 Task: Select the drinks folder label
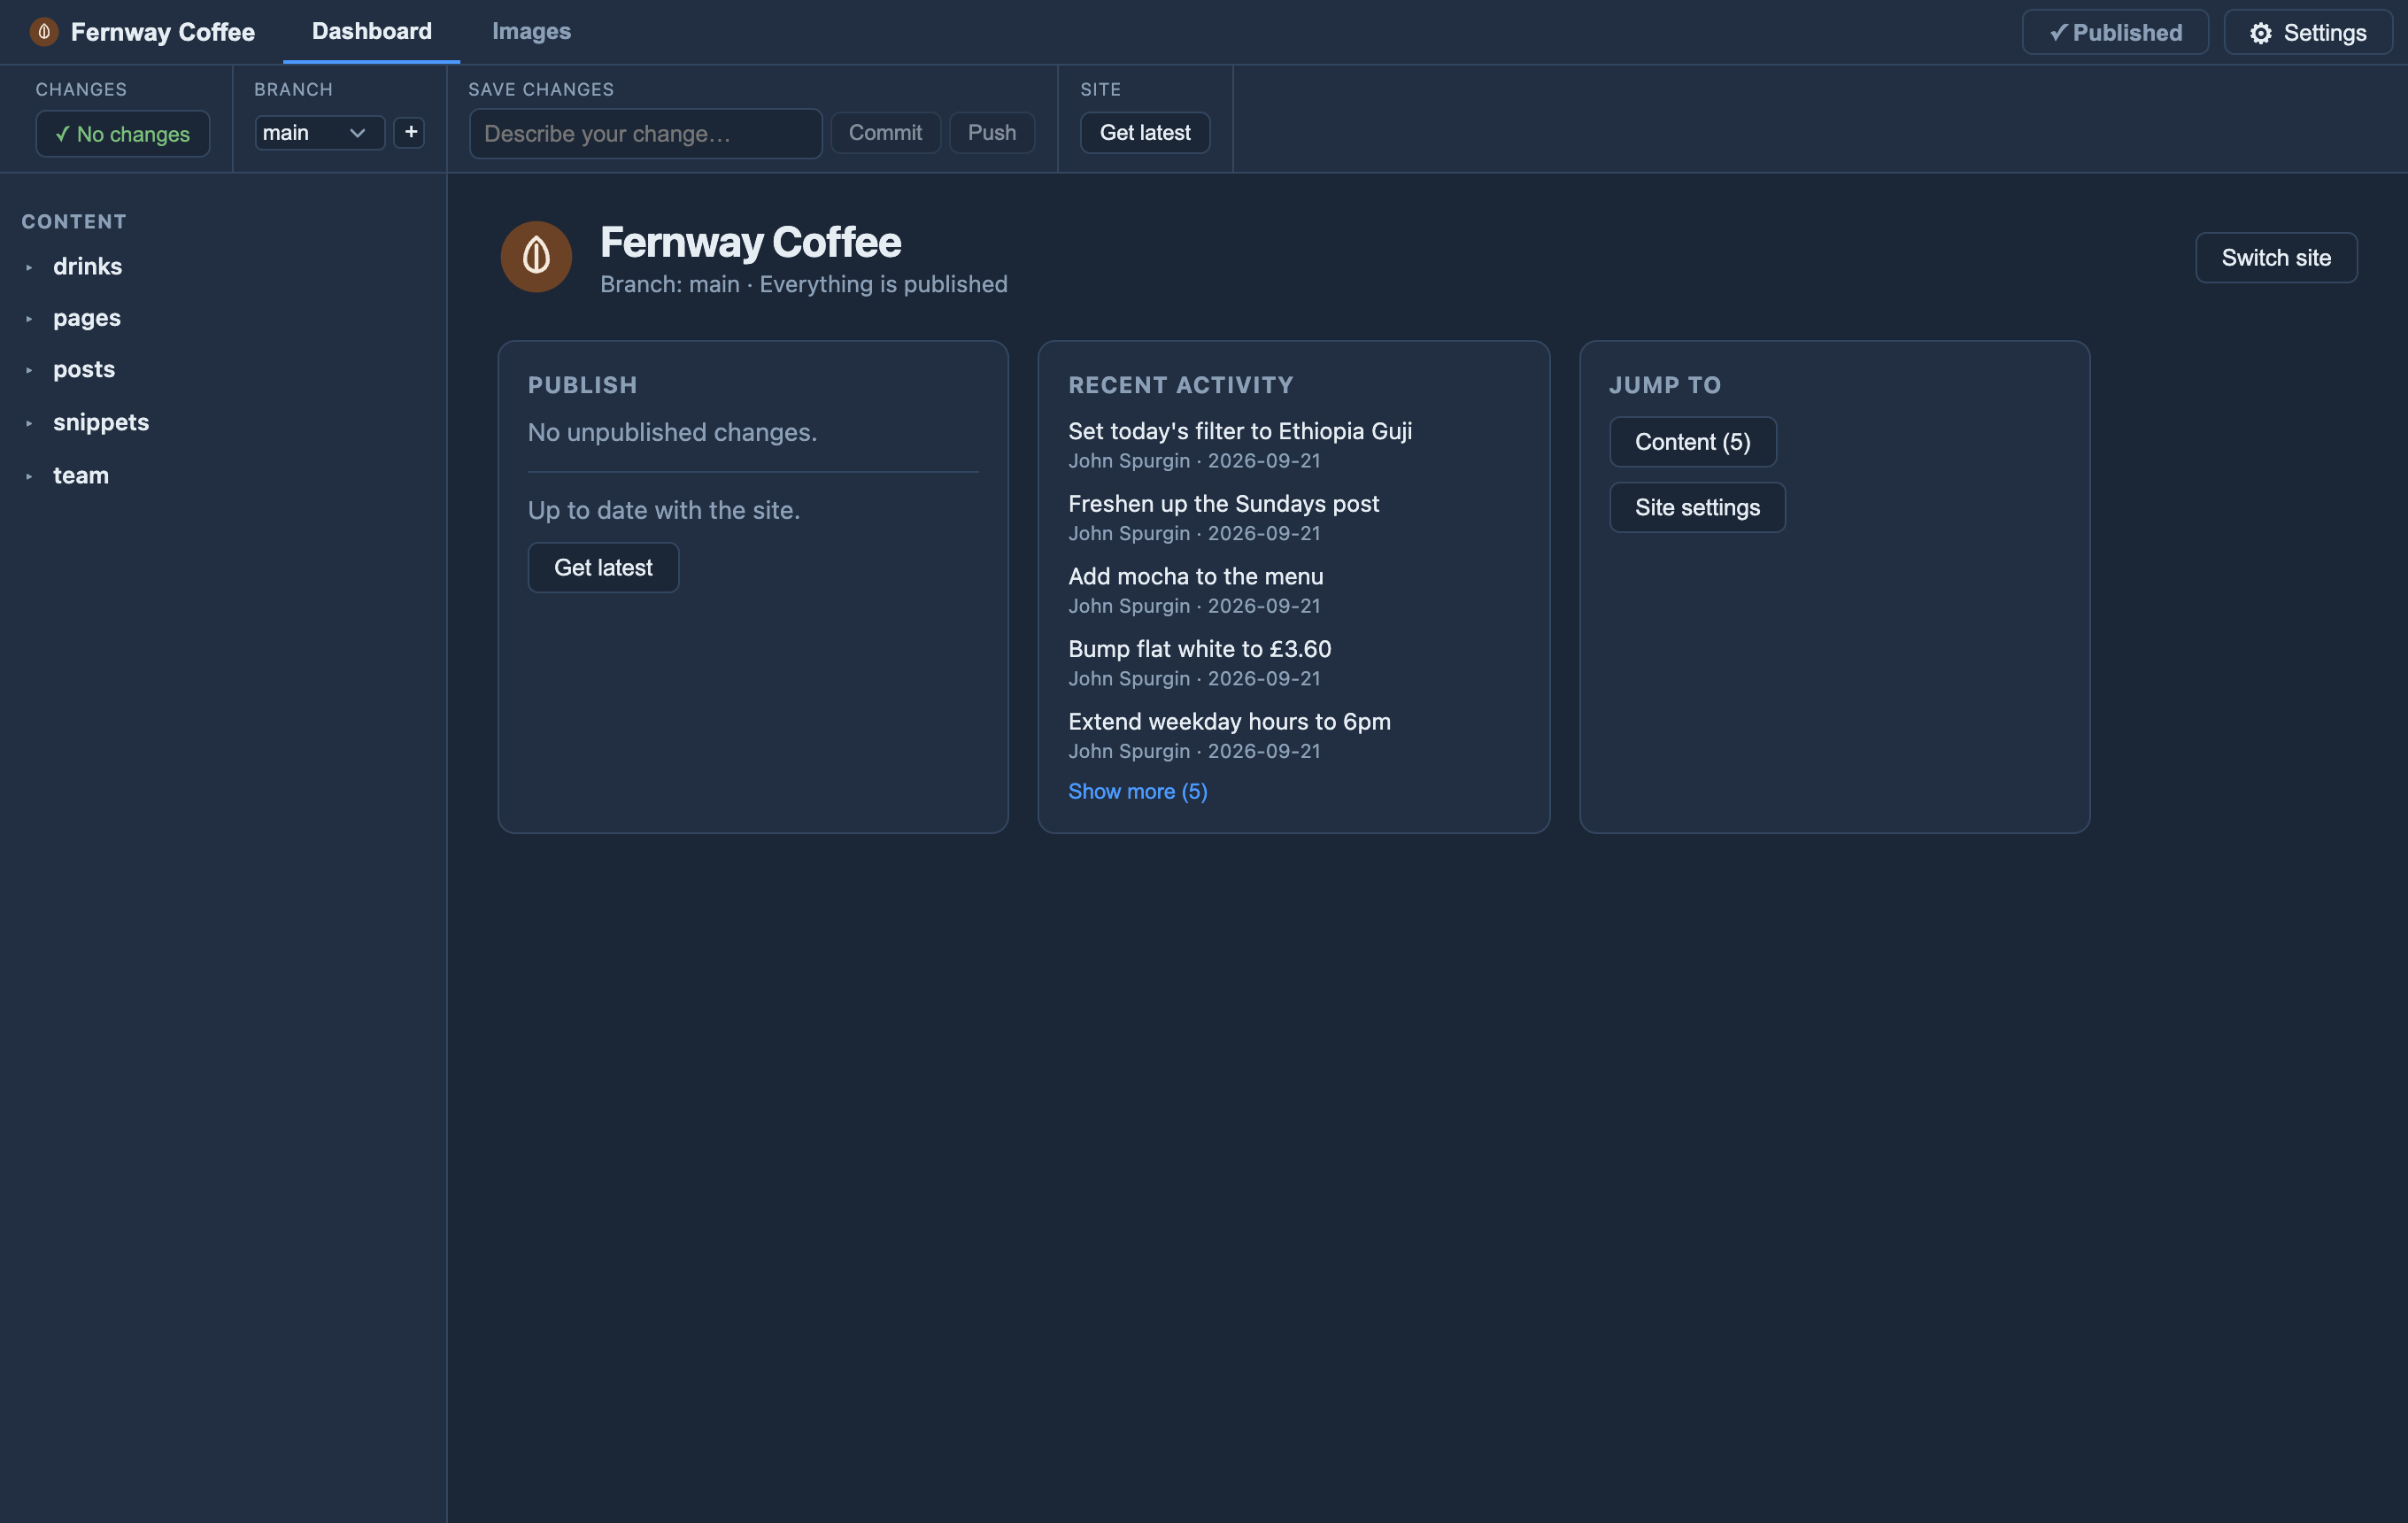click(x=87, y=266)
